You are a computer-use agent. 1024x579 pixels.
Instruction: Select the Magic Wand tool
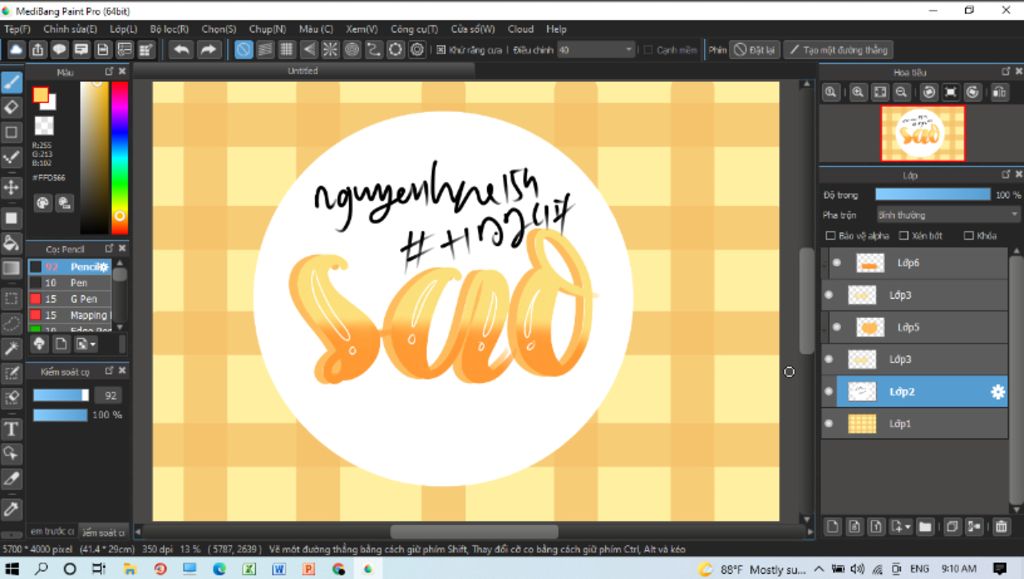click(12, 349)
